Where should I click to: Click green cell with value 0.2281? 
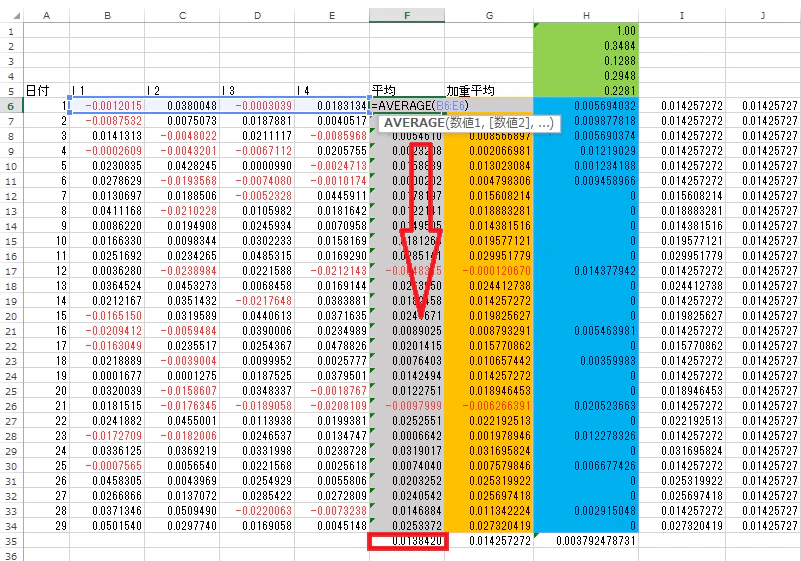click(586, 91)
